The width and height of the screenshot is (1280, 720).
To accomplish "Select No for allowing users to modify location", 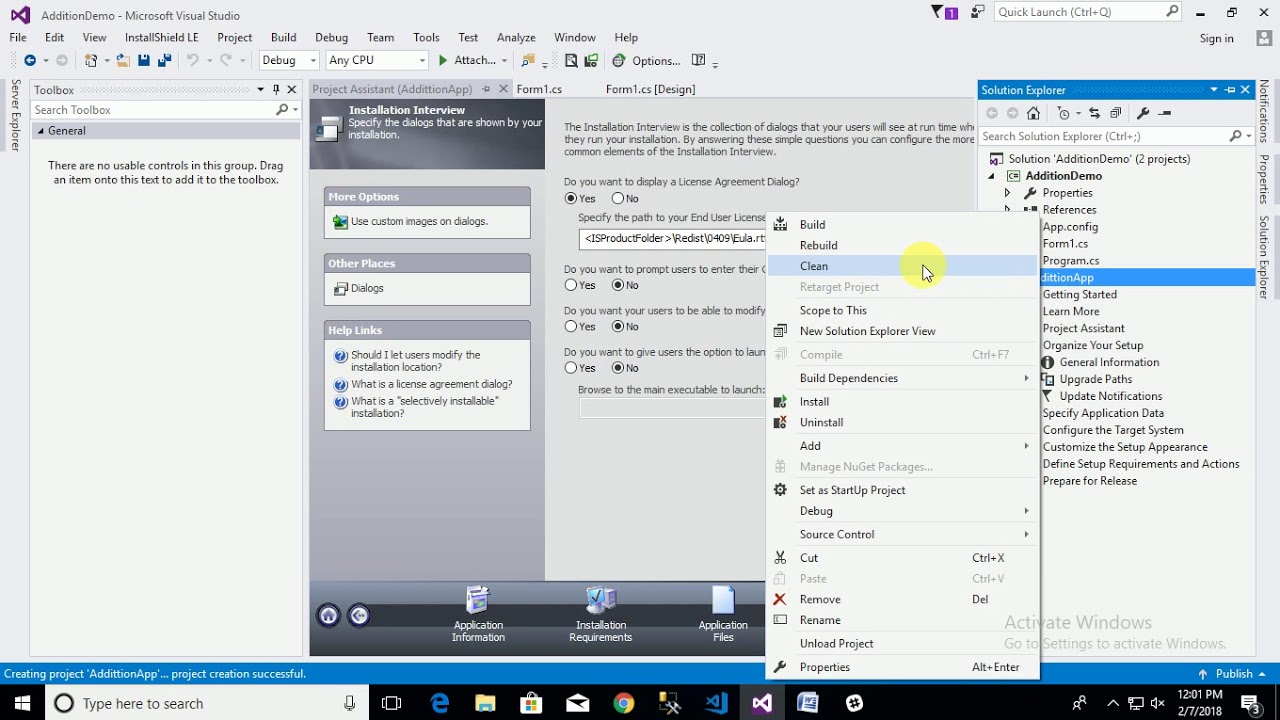I will click(618, 326).
